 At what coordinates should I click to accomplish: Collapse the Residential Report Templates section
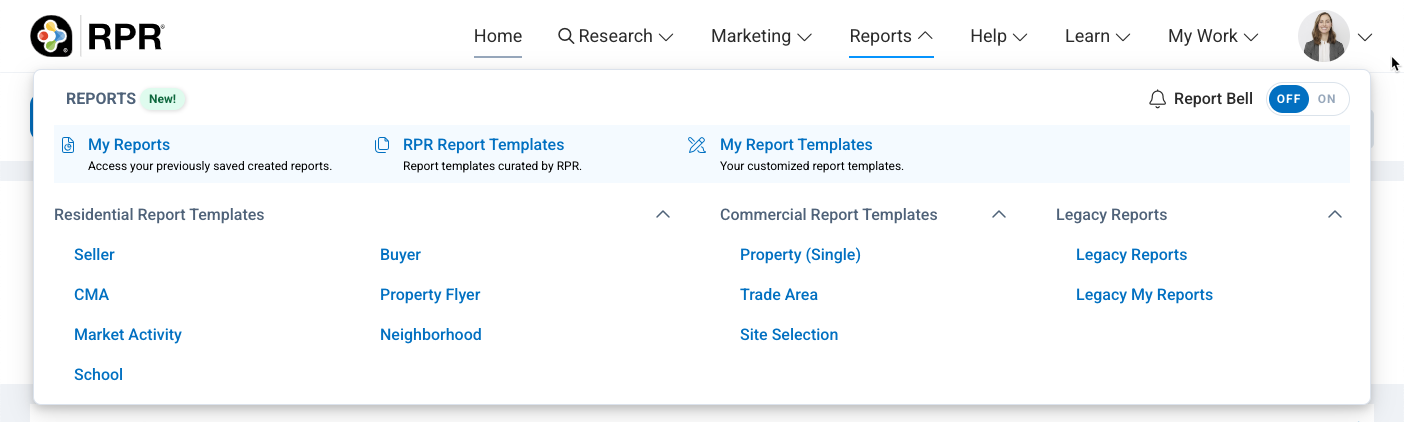pyautogui.click(x=662, y=215)
